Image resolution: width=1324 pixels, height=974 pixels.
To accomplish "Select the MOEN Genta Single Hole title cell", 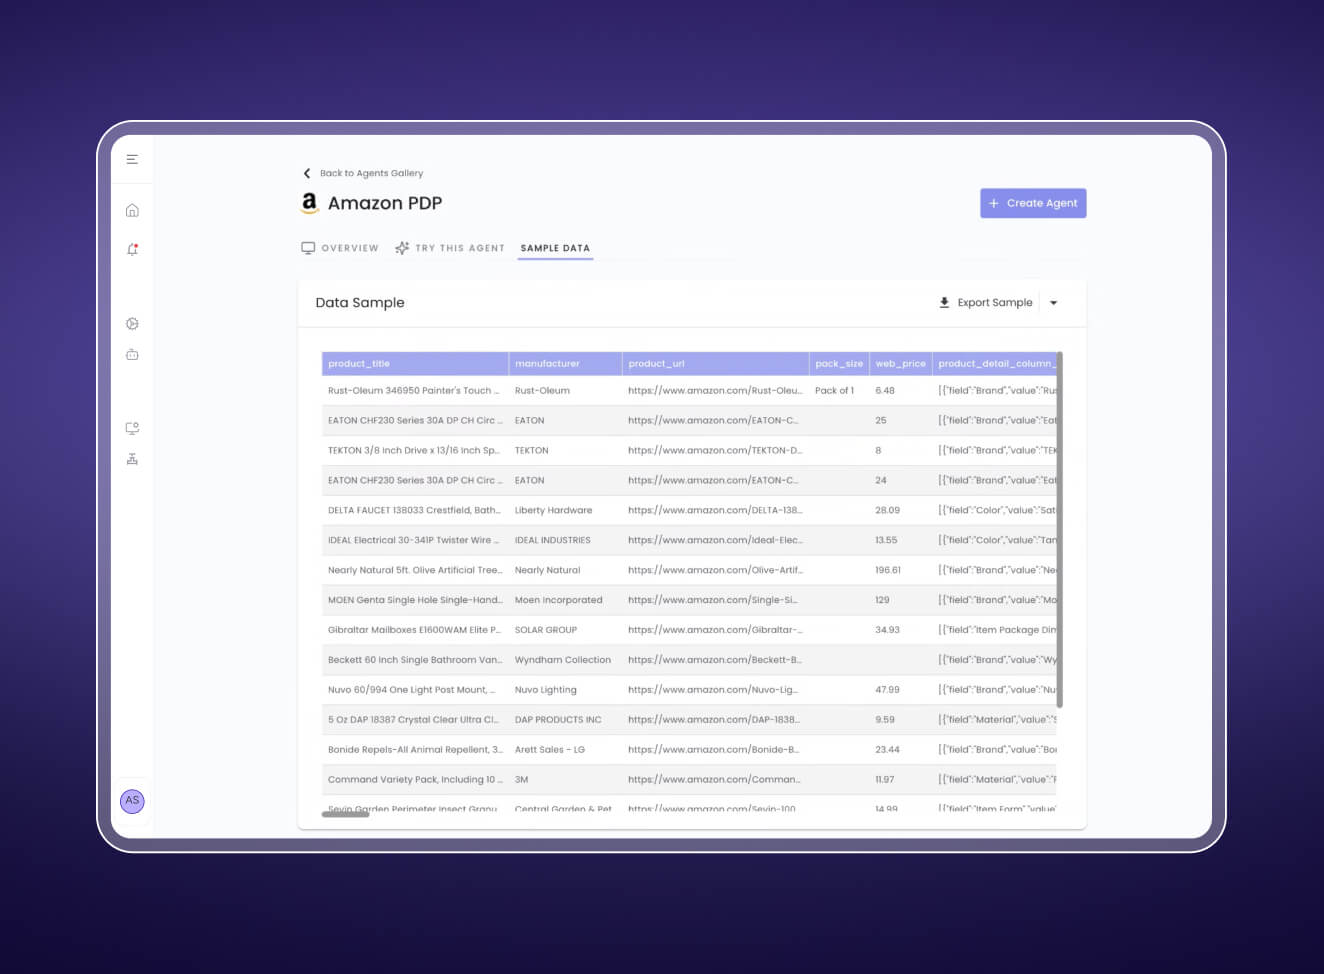I will click(x=415, y=601).
